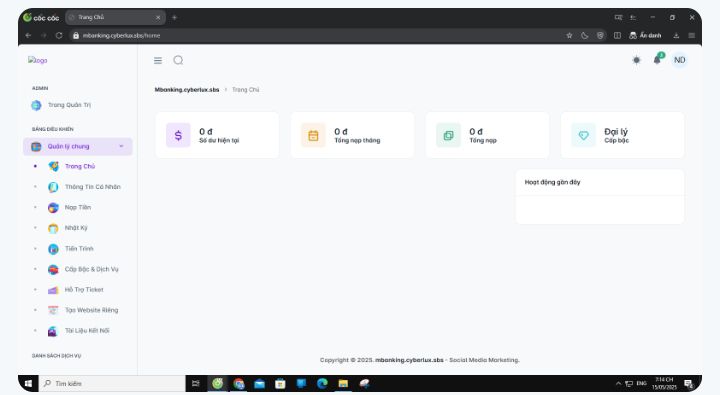Click the Quản lý chung icon
This screenshot has width=720, height=395.
pos(36,147)
